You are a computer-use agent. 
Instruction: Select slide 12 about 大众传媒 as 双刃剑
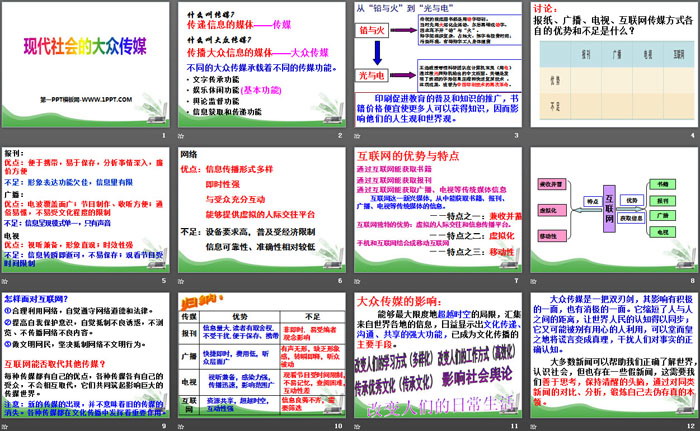click(x=614, y=356)
